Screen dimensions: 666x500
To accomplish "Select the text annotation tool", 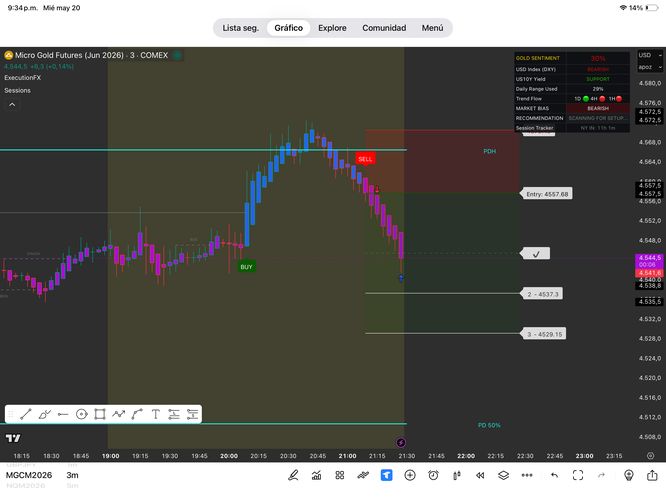I will pos(155,414).
